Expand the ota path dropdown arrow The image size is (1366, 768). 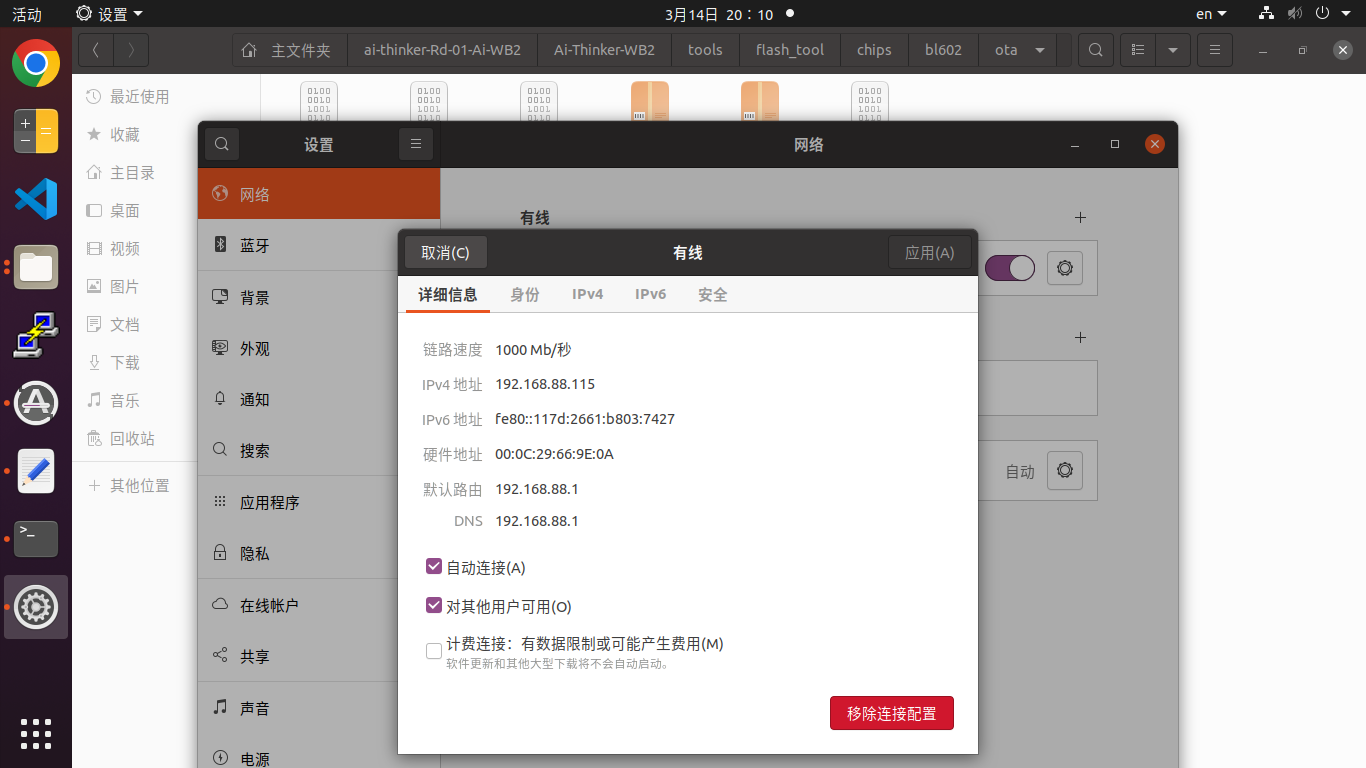point(1040,50)
